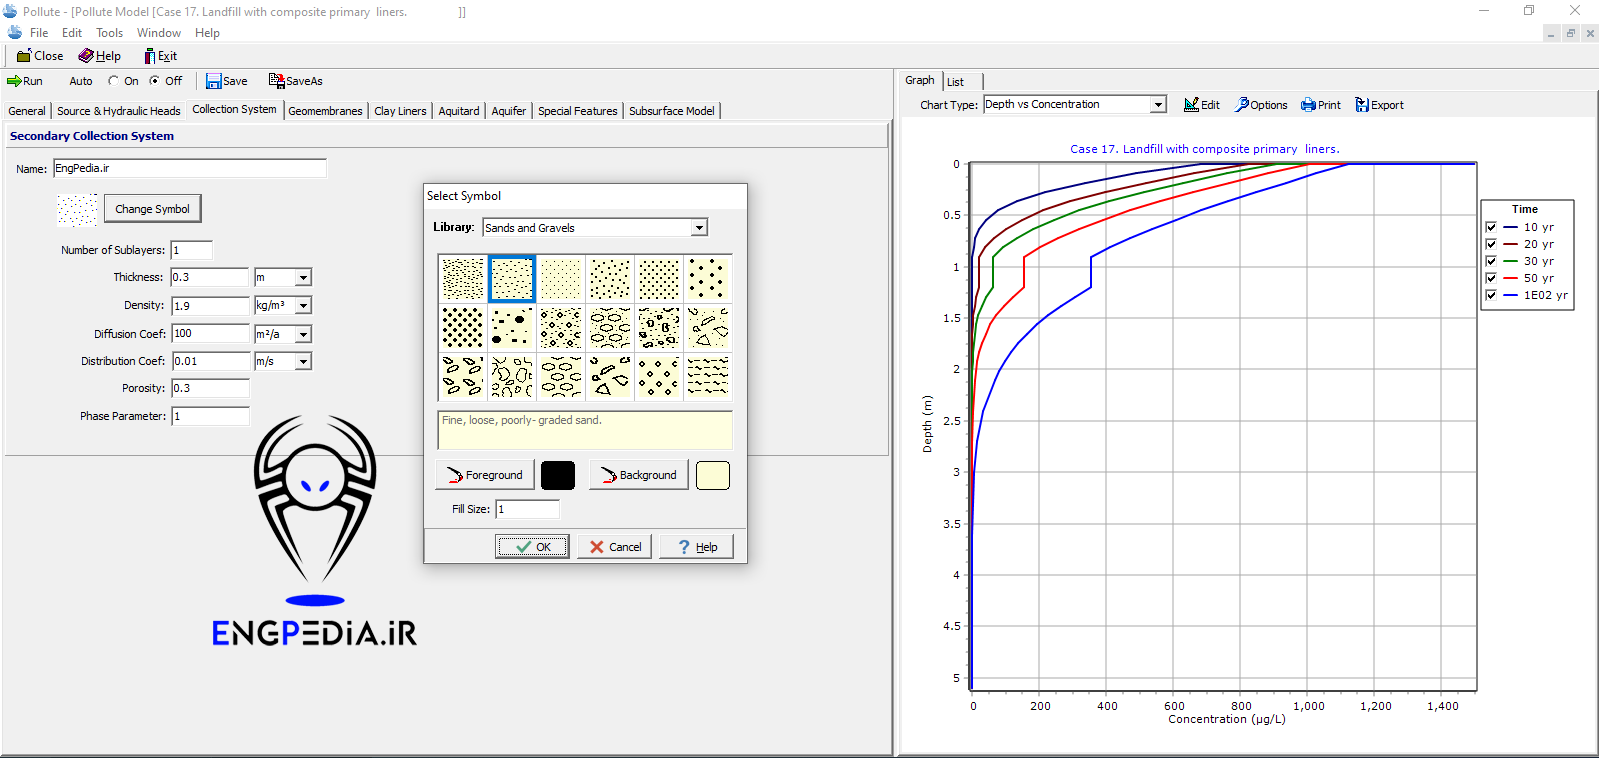Click the Number of Sublayers field

coord(191,250)
